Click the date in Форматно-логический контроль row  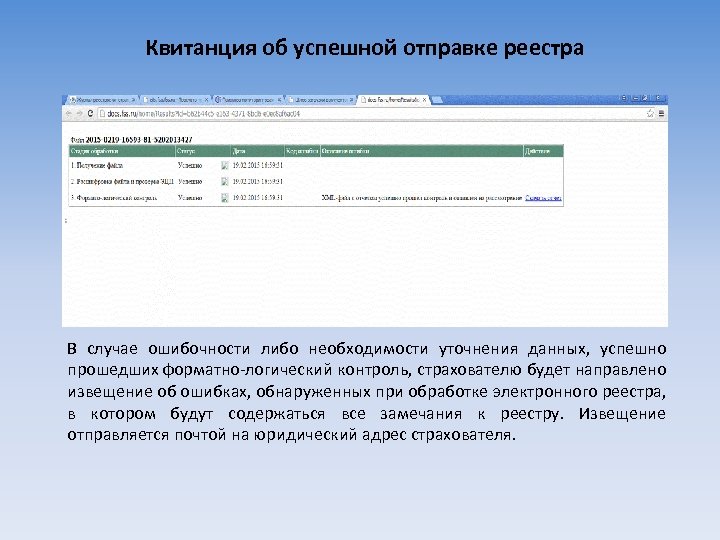coord(258,198)
